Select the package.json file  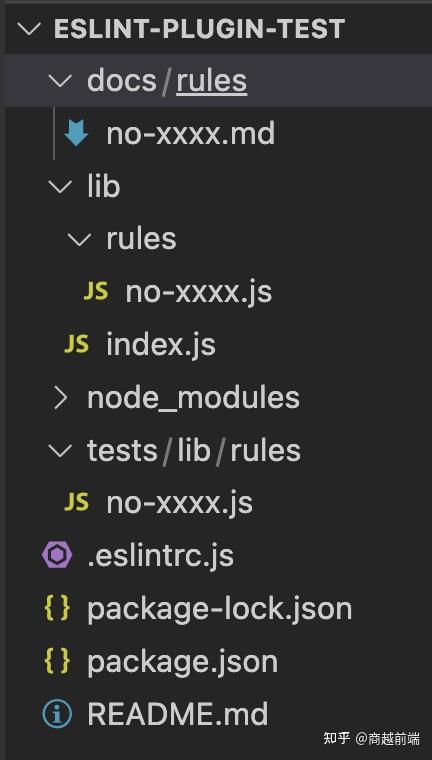(182, 662)
